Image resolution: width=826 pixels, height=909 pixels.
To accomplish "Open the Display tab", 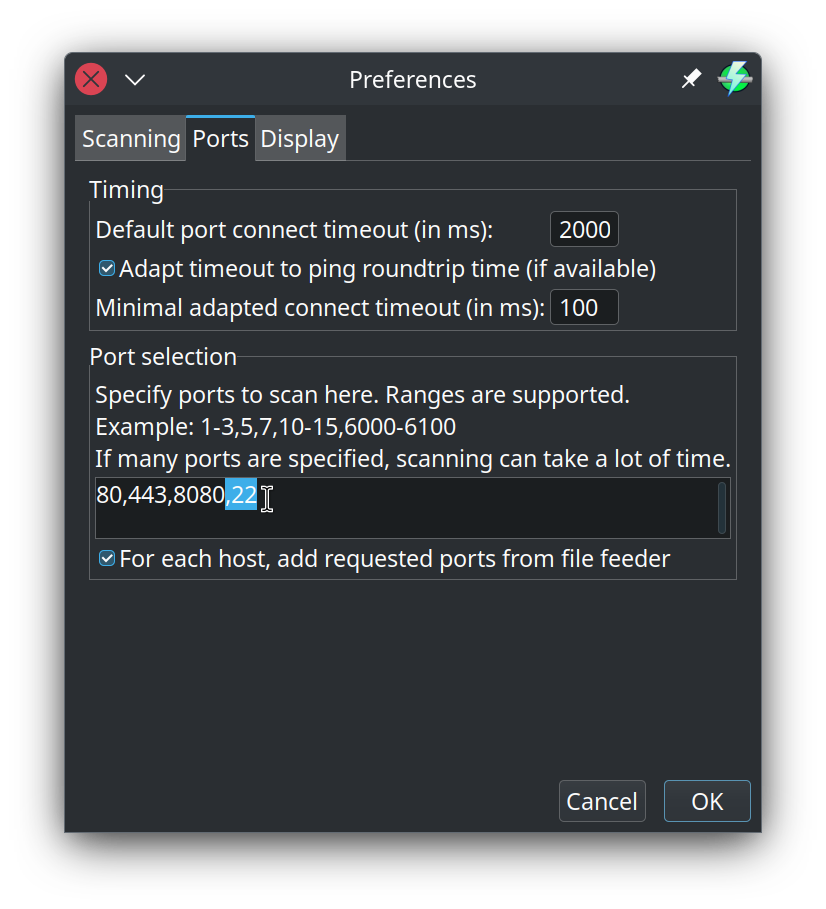I will pos(299,139).
